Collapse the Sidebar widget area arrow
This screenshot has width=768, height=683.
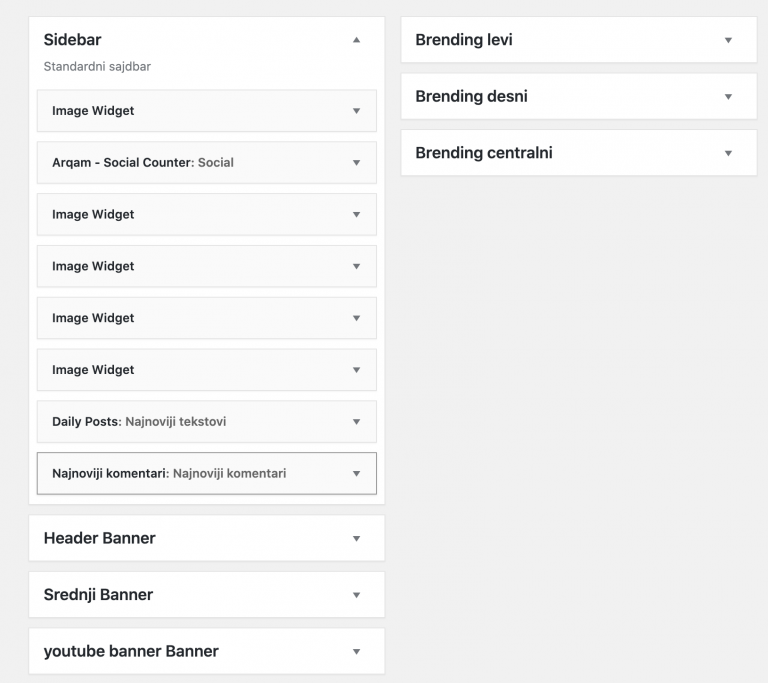[x=357, y=40]
